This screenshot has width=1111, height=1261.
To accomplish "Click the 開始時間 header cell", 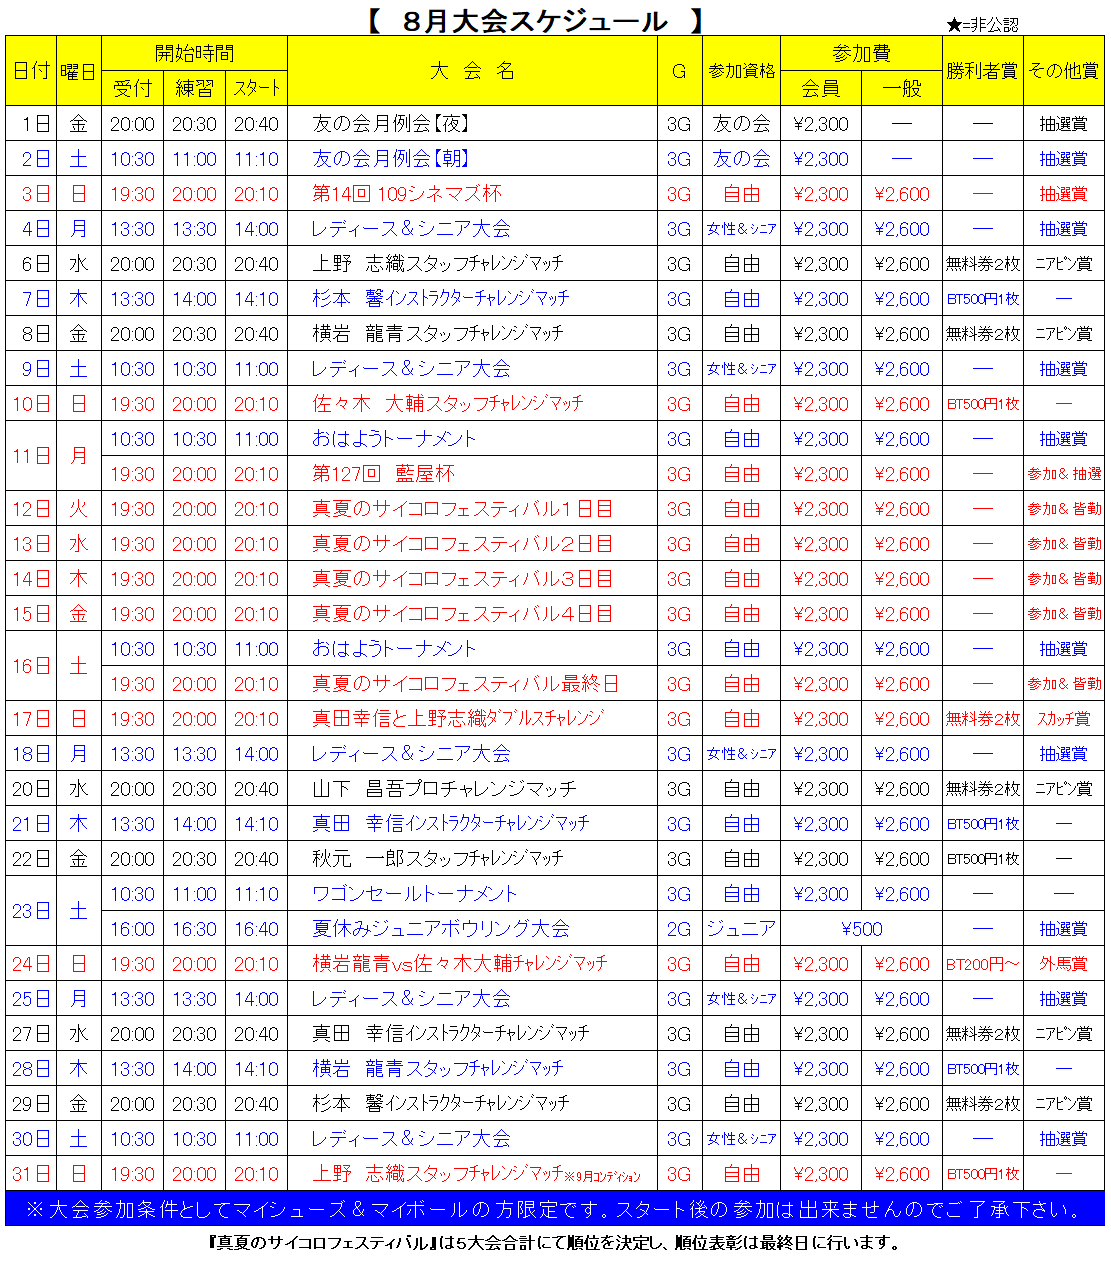I will point(194,54).
